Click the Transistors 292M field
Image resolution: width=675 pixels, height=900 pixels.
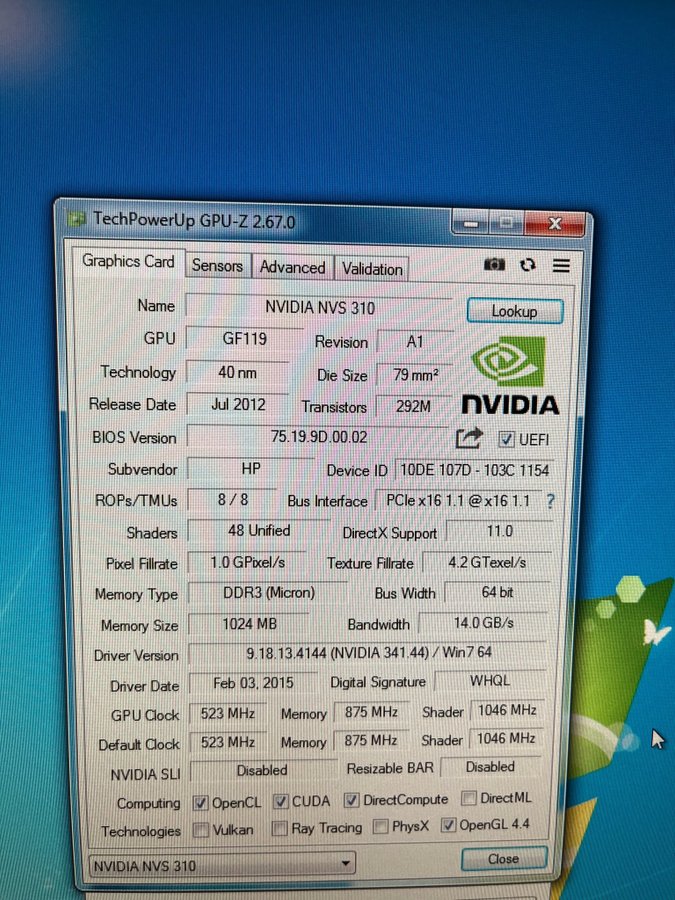point(413,407)
